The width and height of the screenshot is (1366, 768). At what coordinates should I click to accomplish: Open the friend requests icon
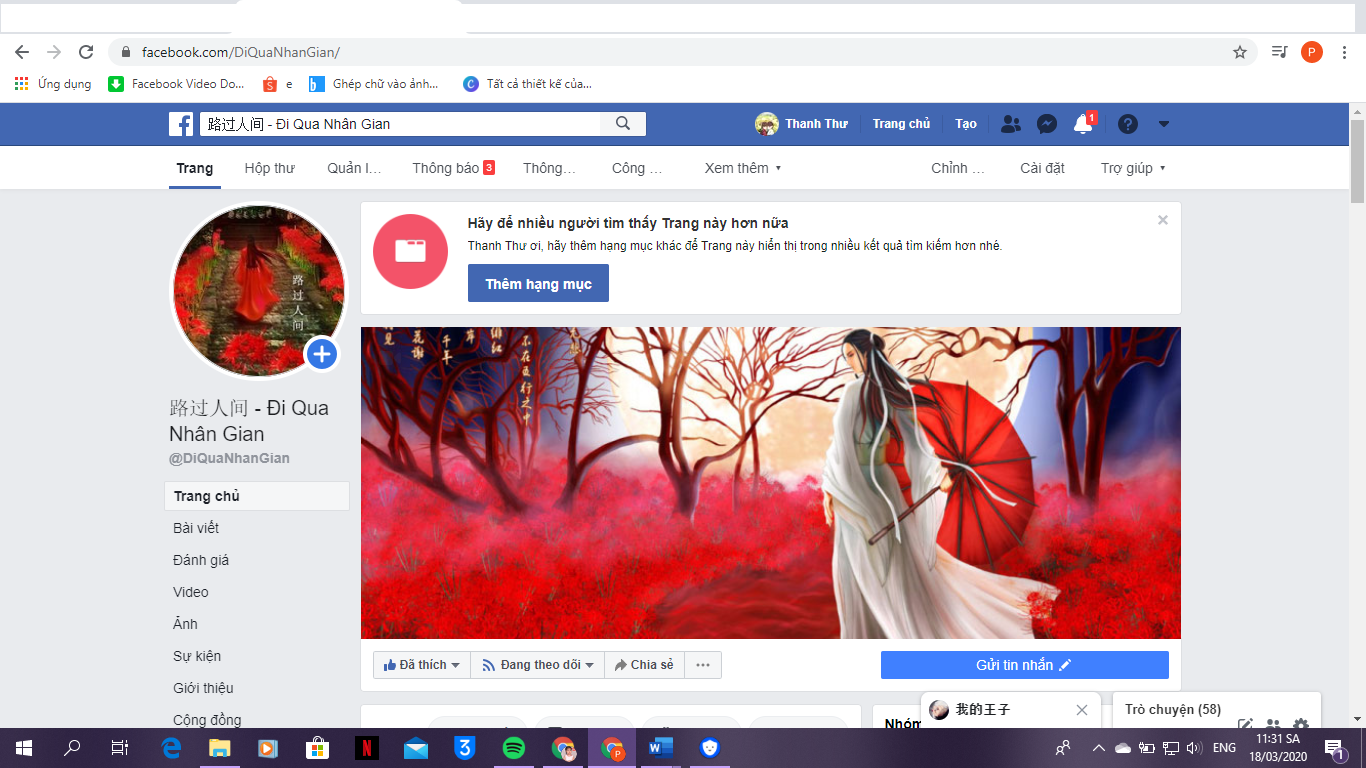pyautogui.click(x=1011, y=124)
